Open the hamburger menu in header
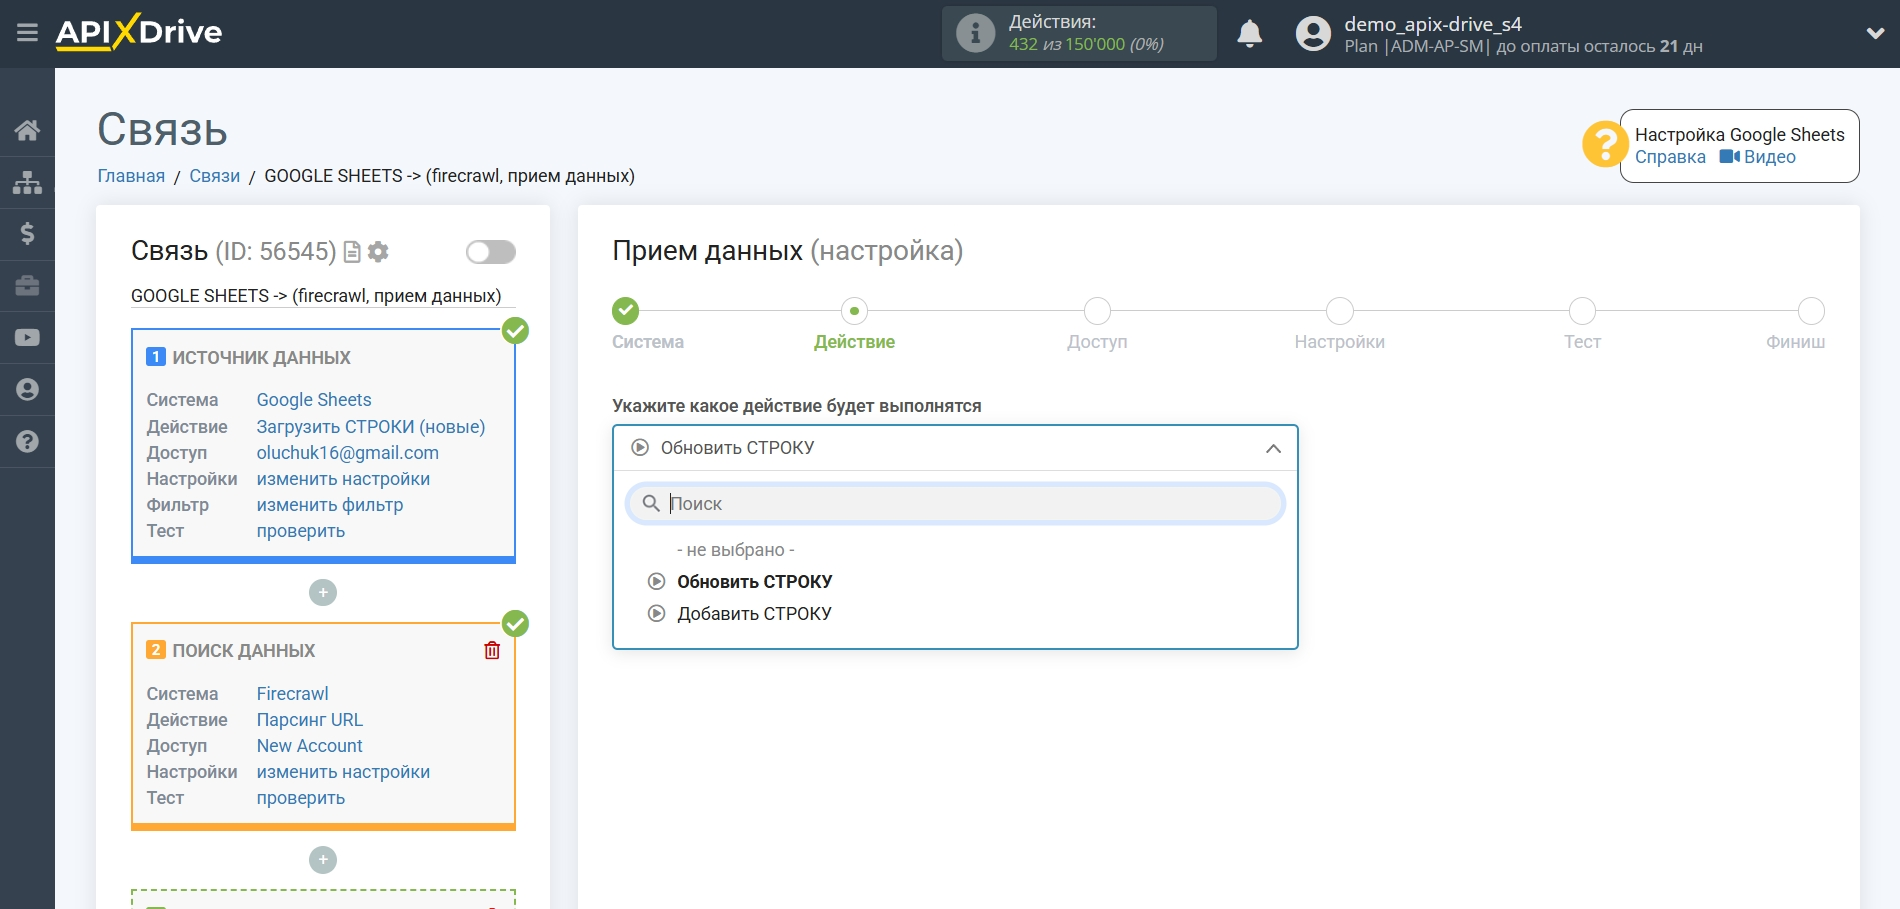Screen dimensions: 1900x909 [27, 33]
